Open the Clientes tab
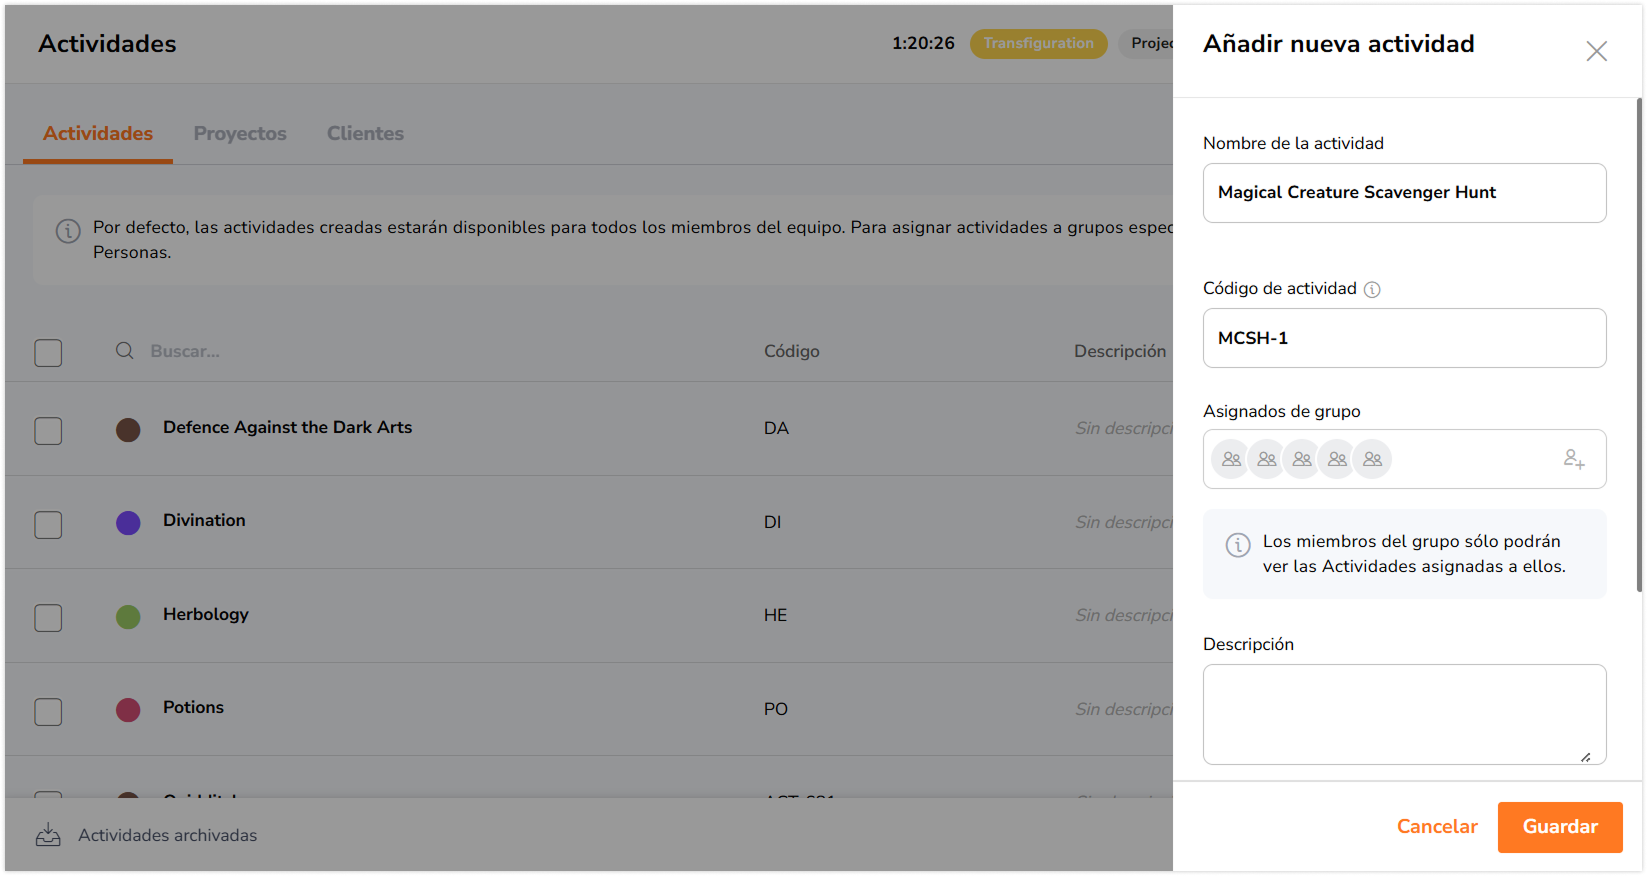 (x=365, y=133)
